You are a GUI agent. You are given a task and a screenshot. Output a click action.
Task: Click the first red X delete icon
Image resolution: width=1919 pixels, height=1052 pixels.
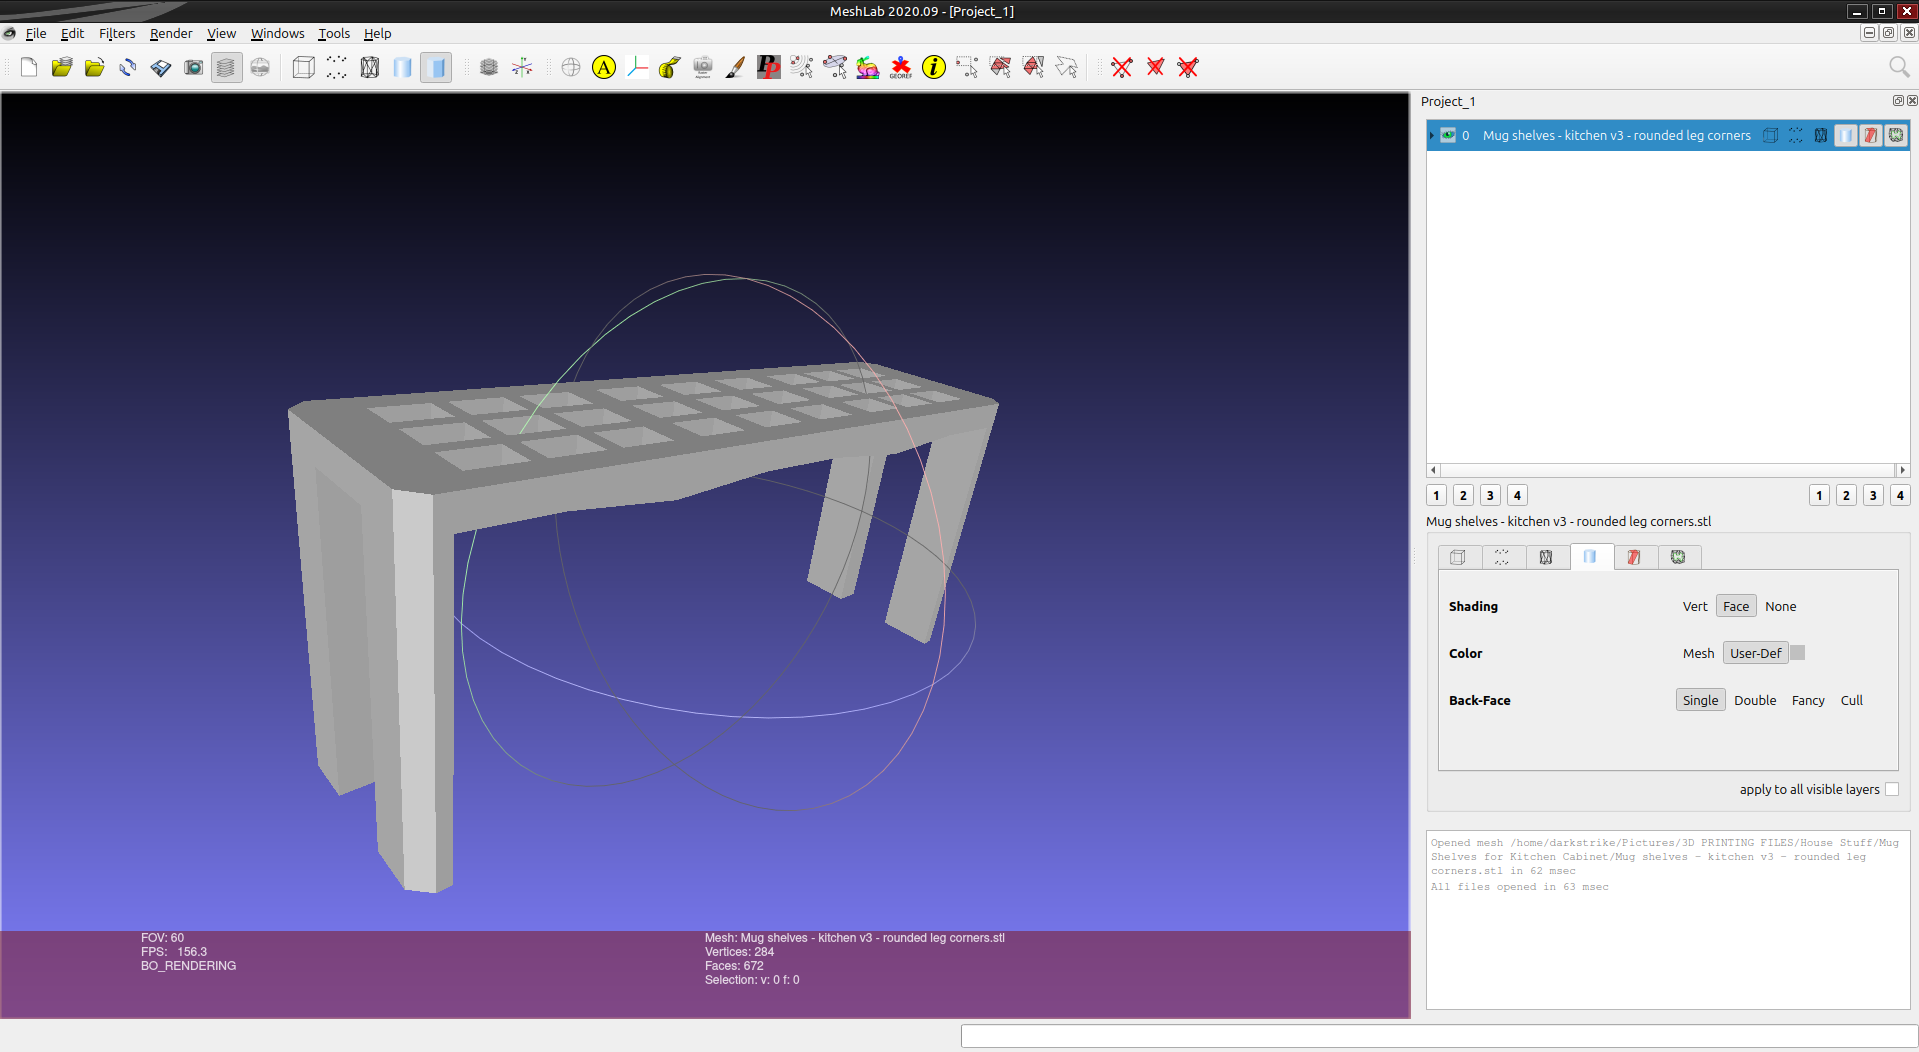[x=1122, y=67]
